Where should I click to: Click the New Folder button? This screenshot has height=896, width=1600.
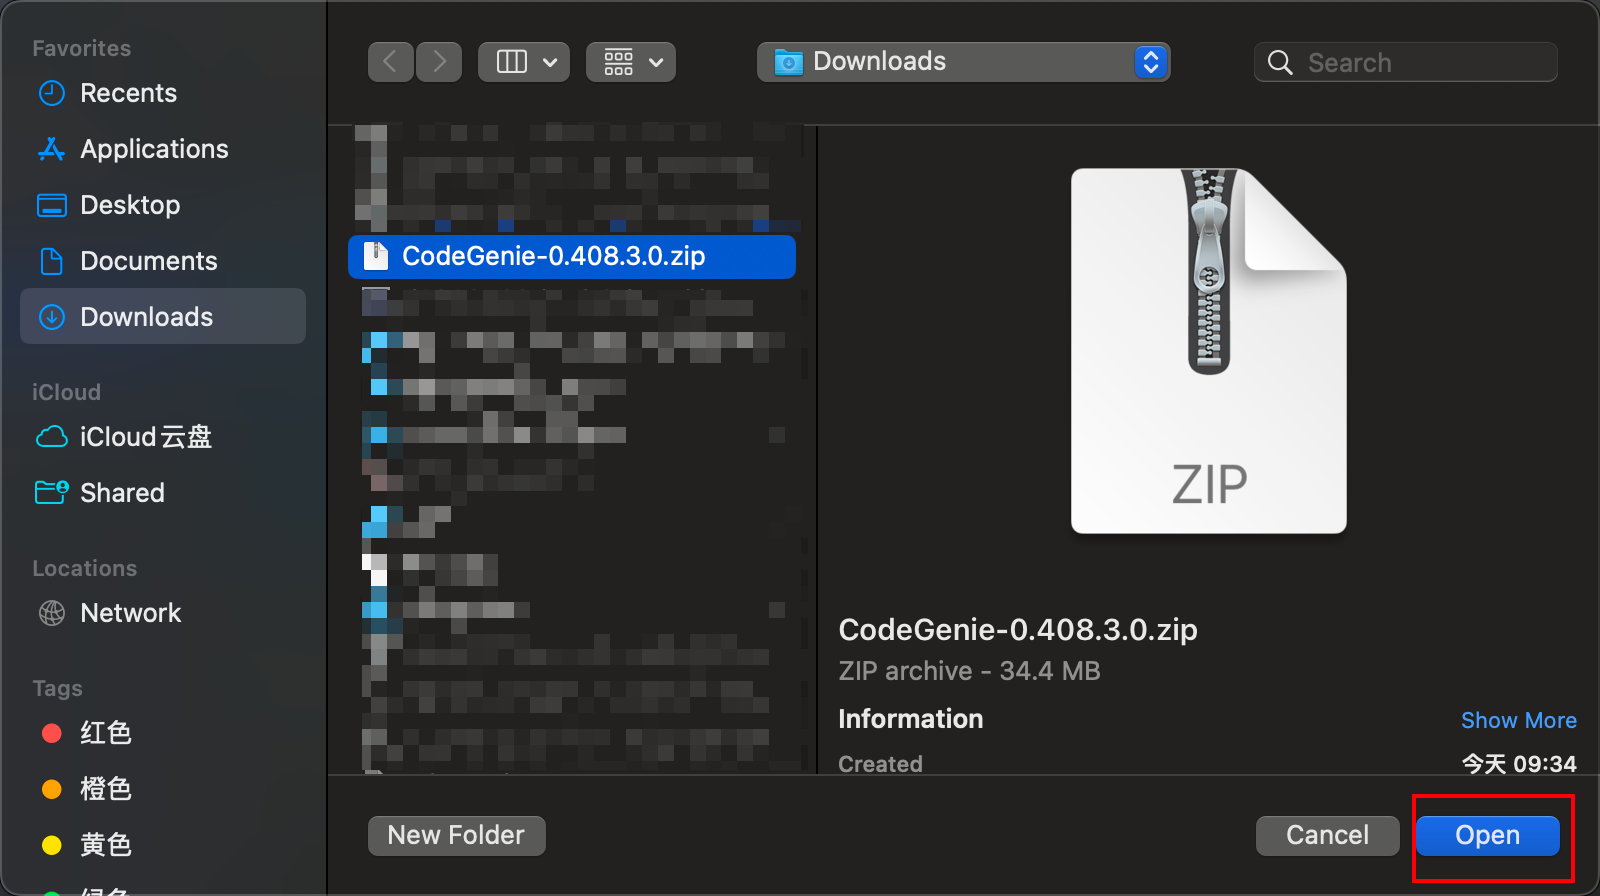457,836
